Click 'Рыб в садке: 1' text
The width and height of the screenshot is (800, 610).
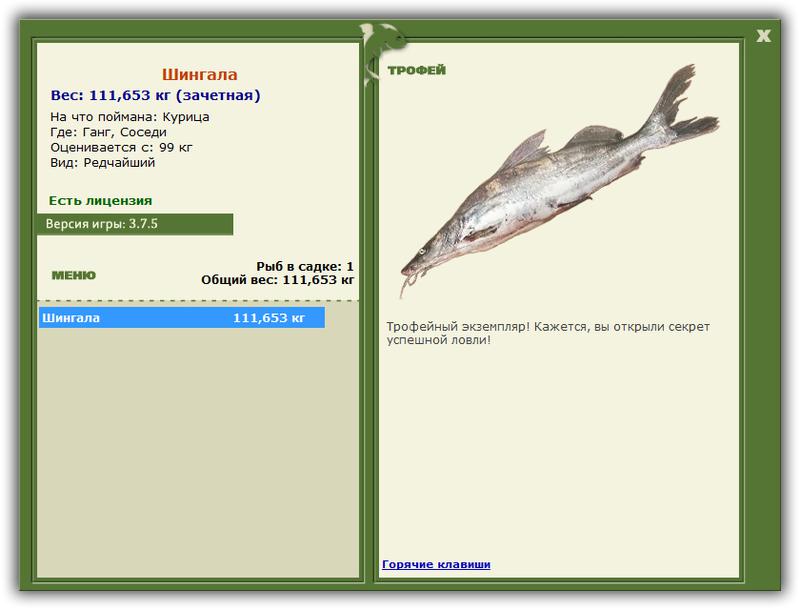coord(305,266)
